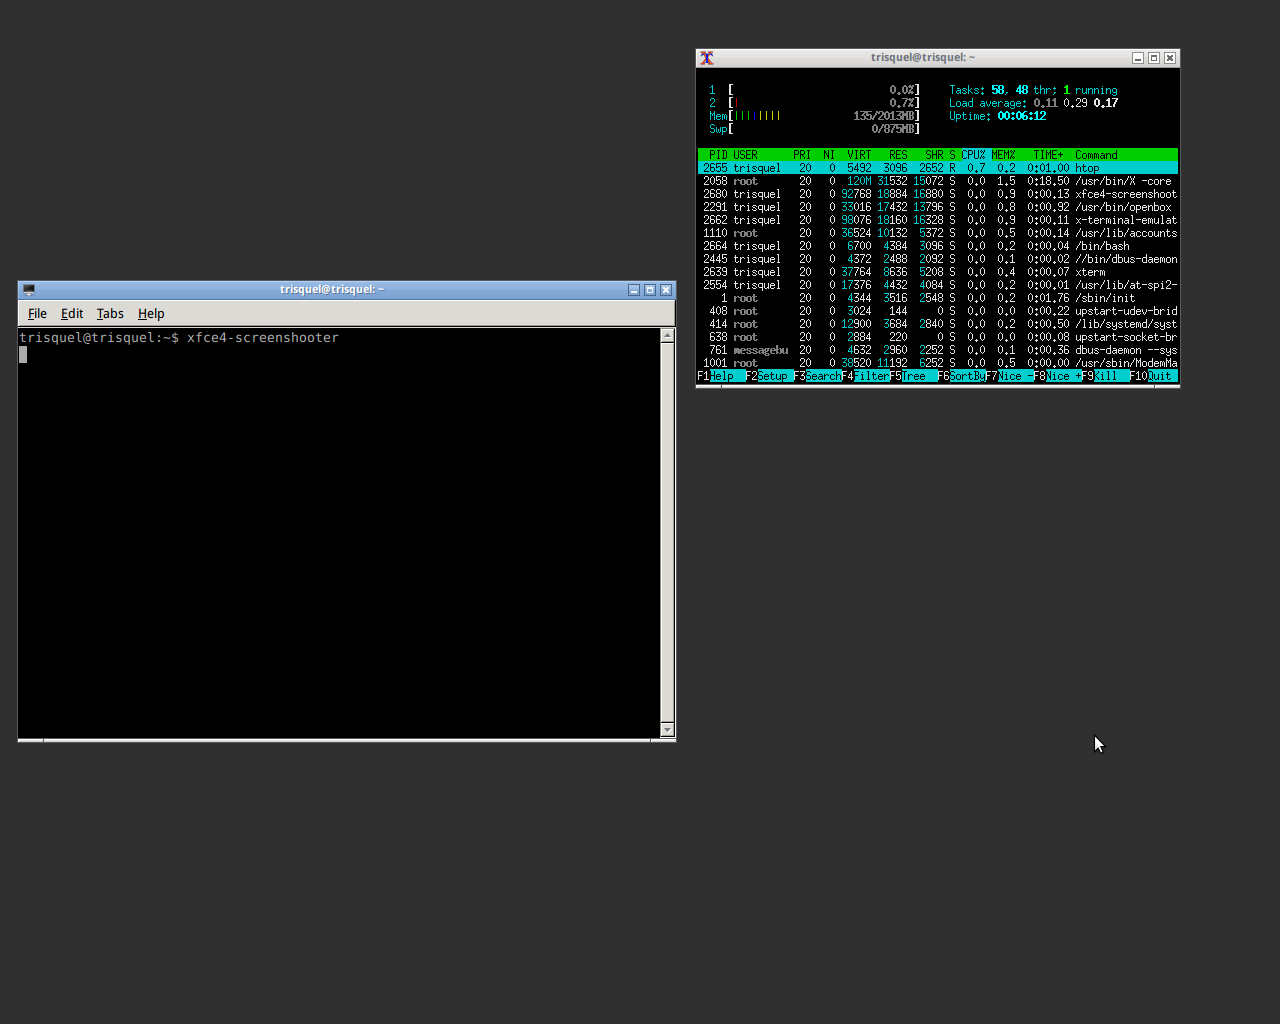This screenshot has height=1024, width=1280.
Task: Maximize the htop xterm window
Action: click(1154, 58)
